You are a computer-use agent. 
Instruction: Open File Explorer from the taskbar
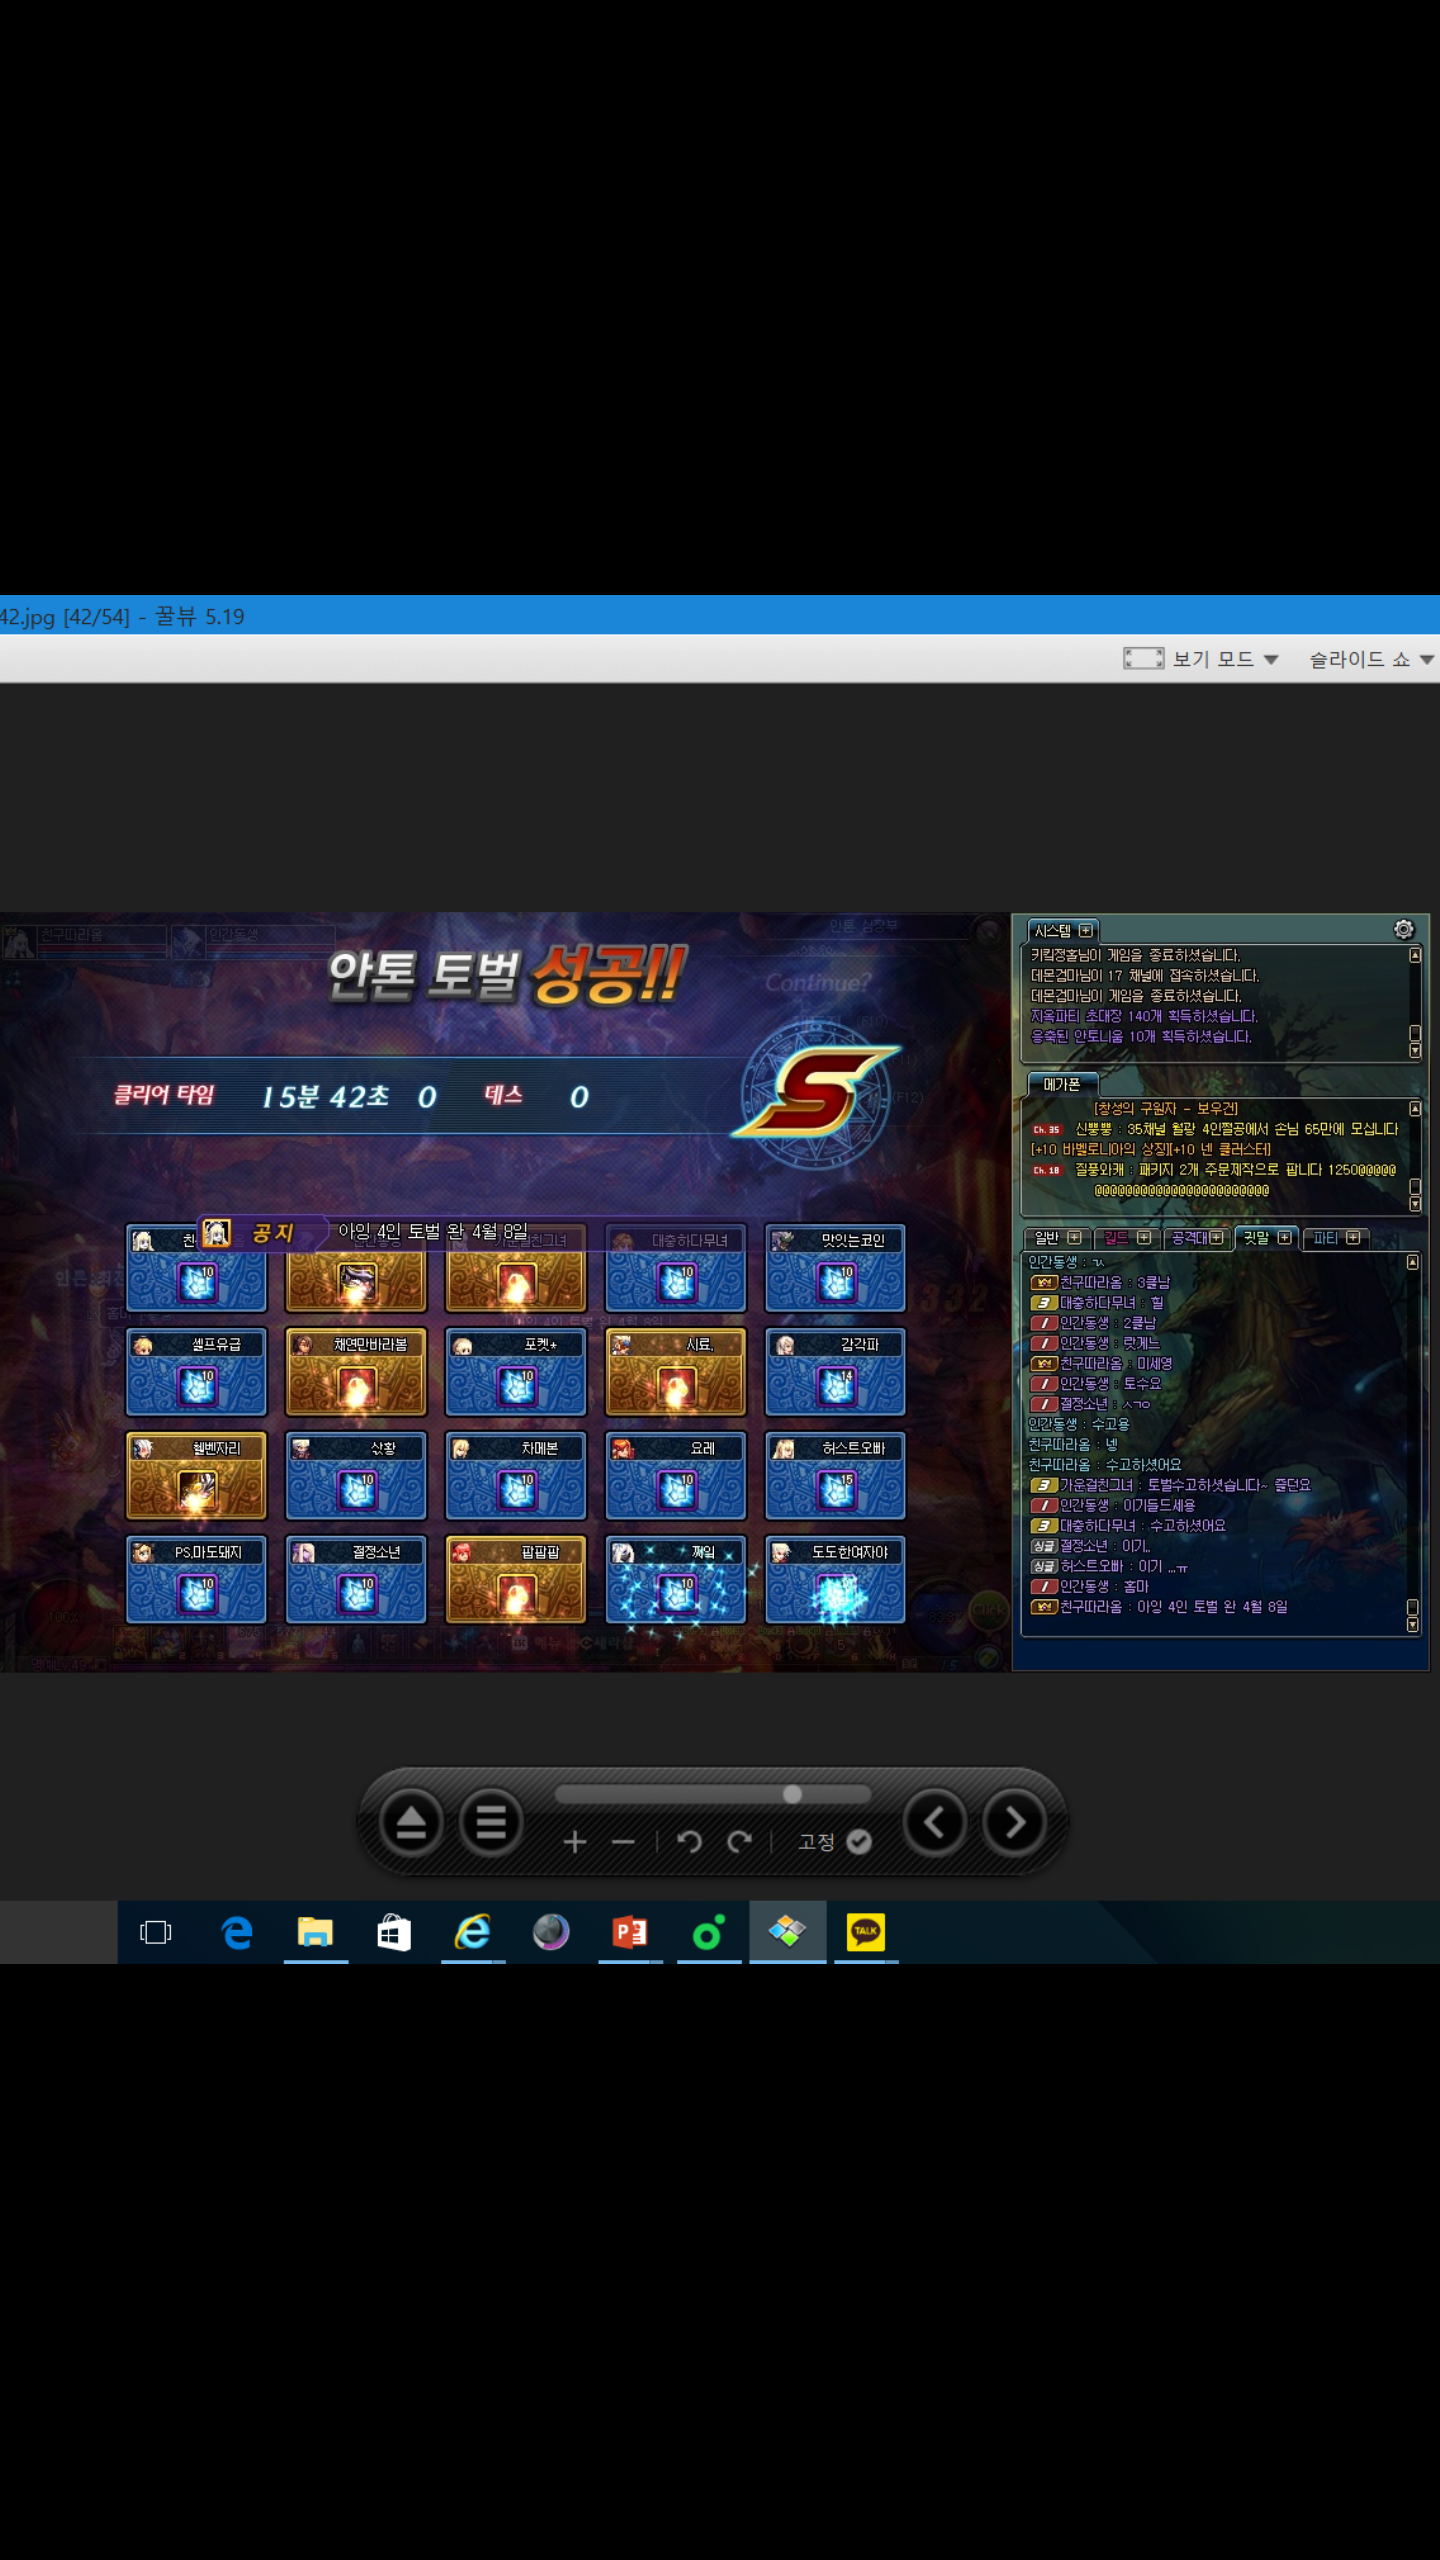pyautogui.click(x=315, y=1932)
